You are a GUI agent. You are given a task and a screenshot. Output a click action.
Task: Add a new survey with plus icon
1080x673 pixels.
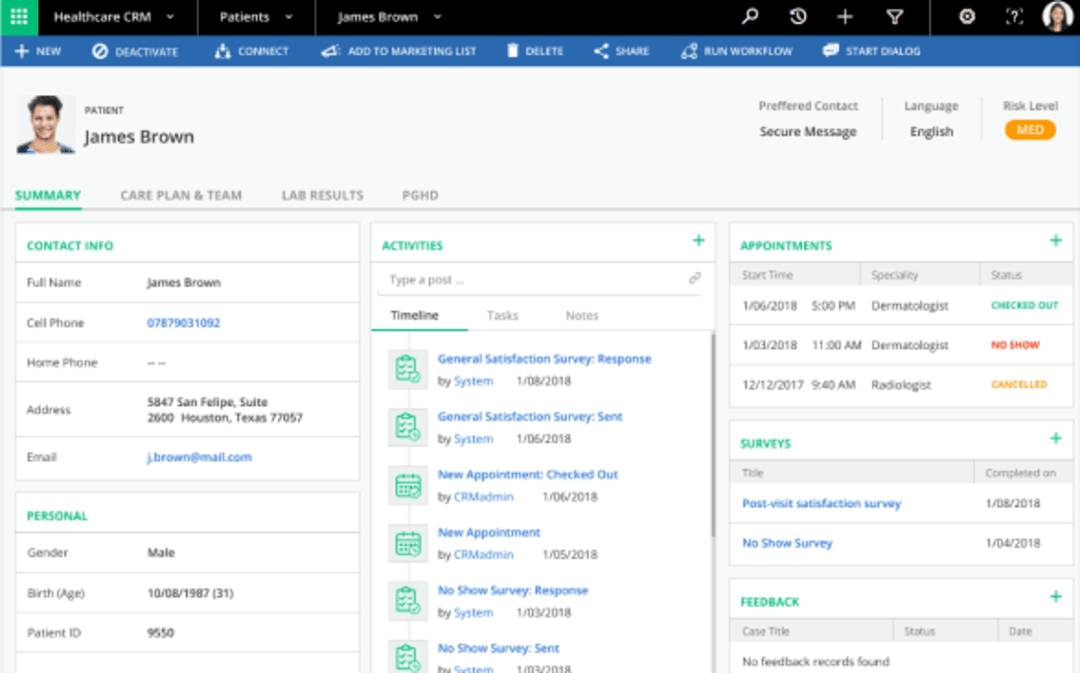click(1055, 439)
